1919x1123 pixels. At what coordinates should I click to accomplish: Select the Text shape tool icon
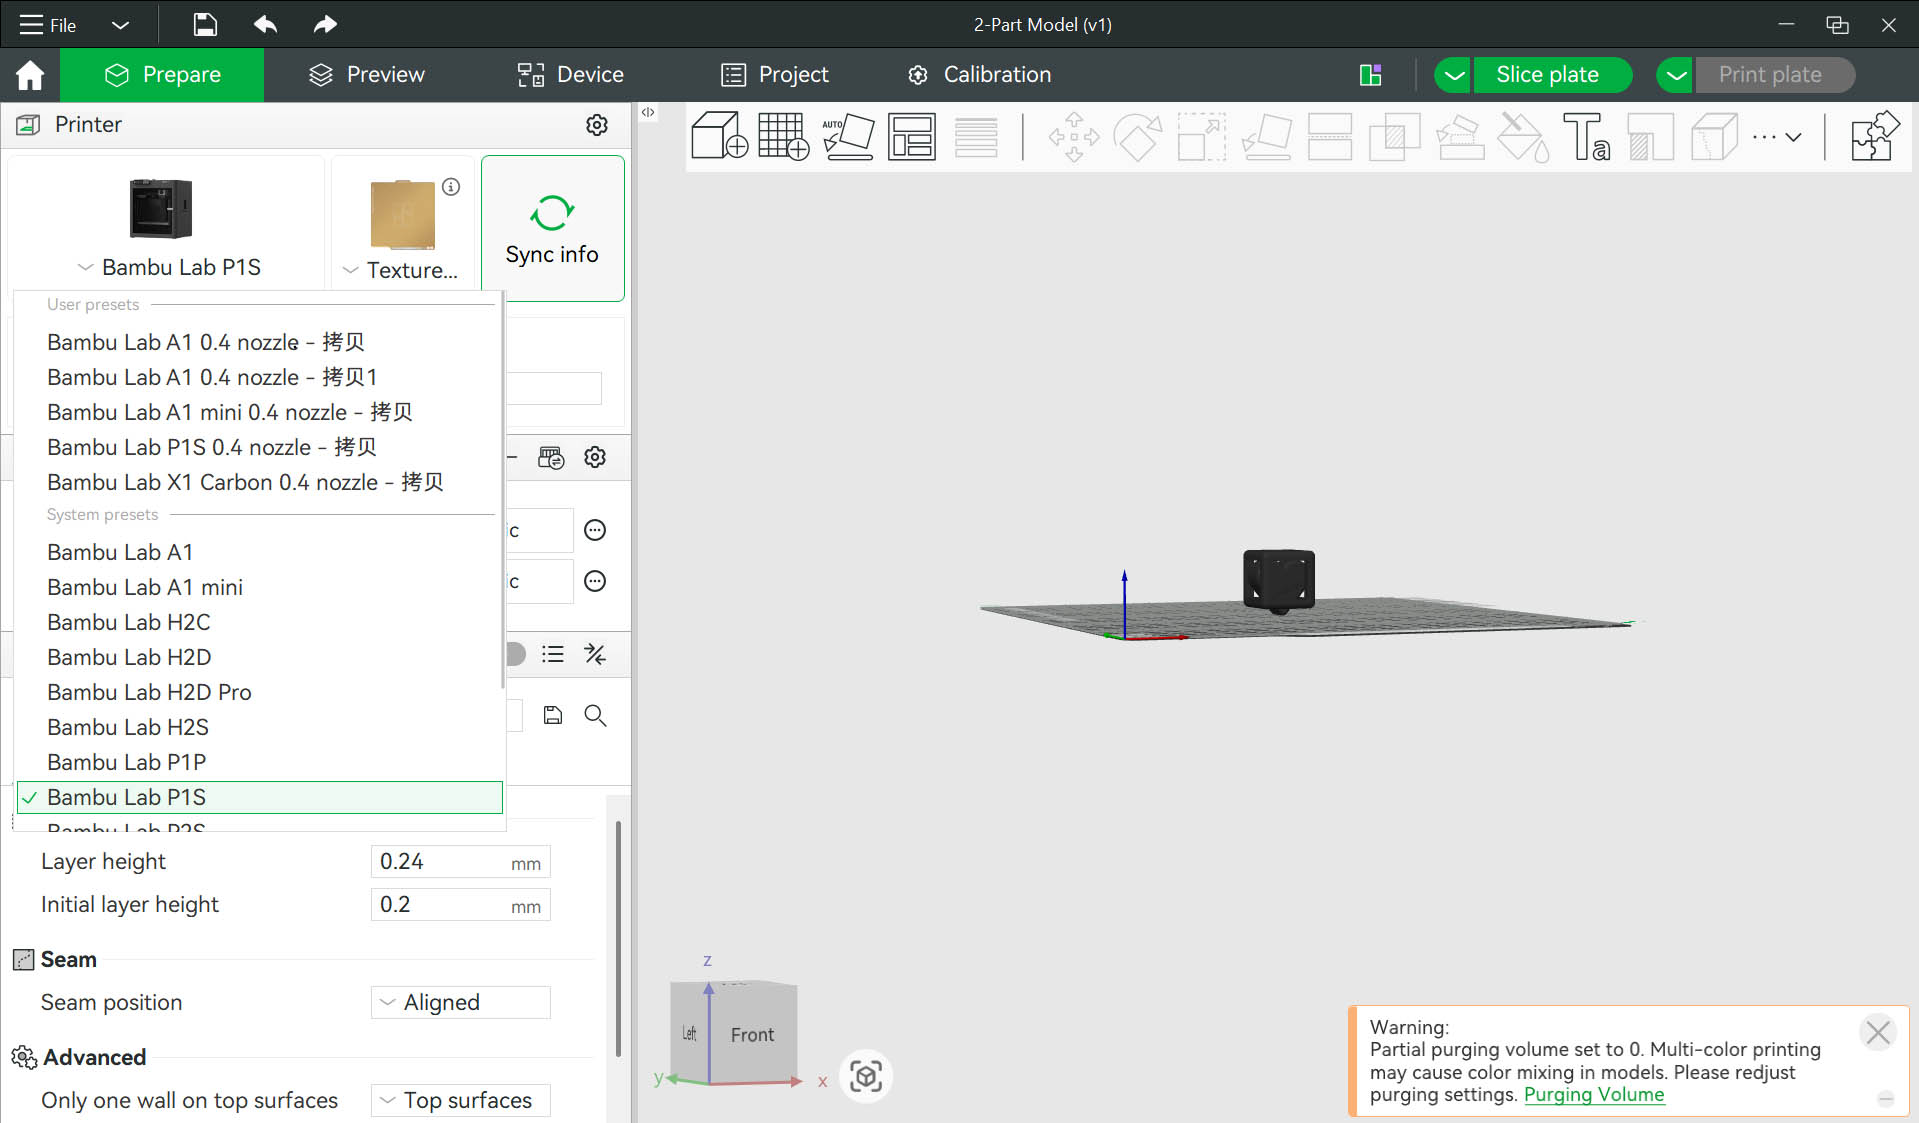(x=1587, y=136)
